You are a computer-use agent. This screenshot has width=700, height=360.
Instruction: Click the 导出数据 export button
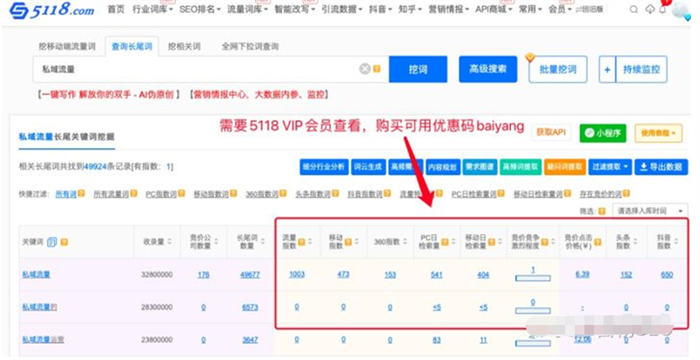click(661, 167)
